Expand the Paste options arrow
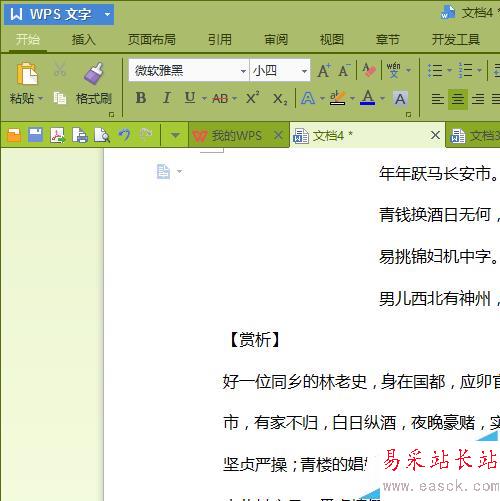 tap(41, 99)
